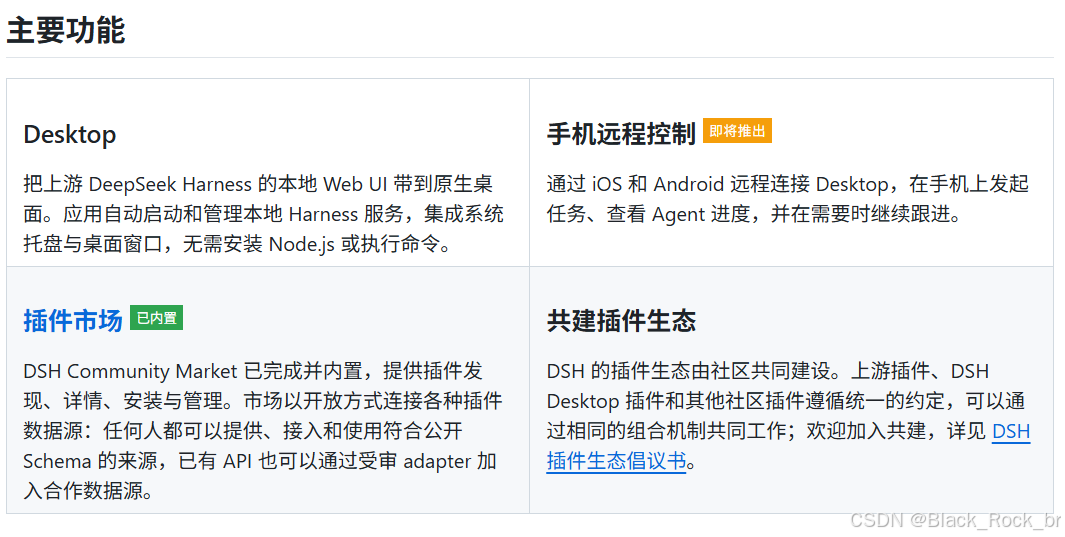
Task: Open the DSH 插件生态倡议书 link
Action: 616,461
